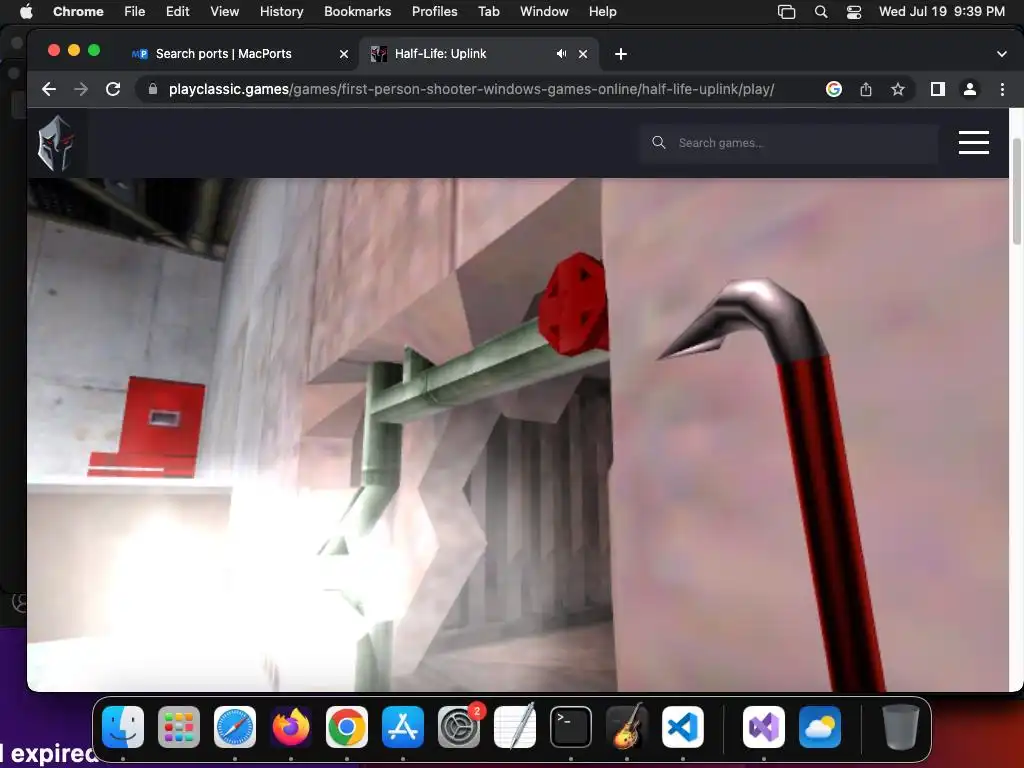Close the Search ports MacPorts tab
This screenshot has height=768, width=1024.
click(344, 54)
